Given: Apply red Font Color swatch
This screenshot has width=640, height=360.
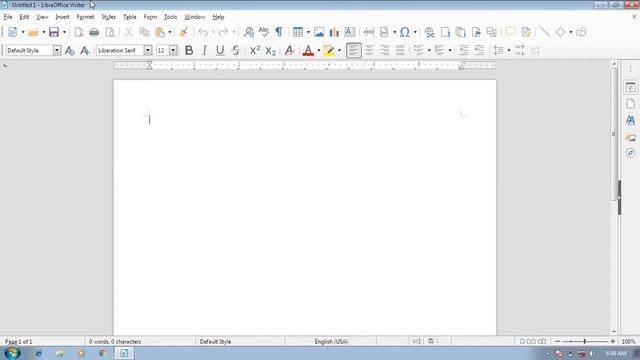Looking at the screenshot, I should pos(308,50).
